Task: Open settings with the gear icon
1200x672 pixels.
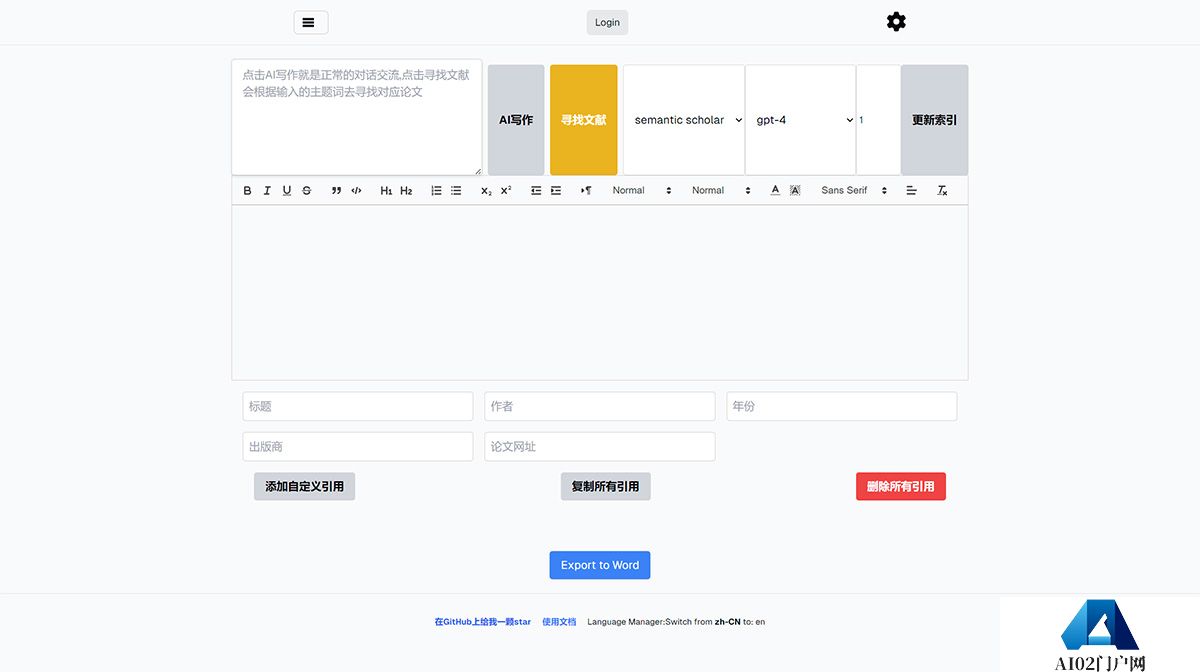Action: pos(896,21)
